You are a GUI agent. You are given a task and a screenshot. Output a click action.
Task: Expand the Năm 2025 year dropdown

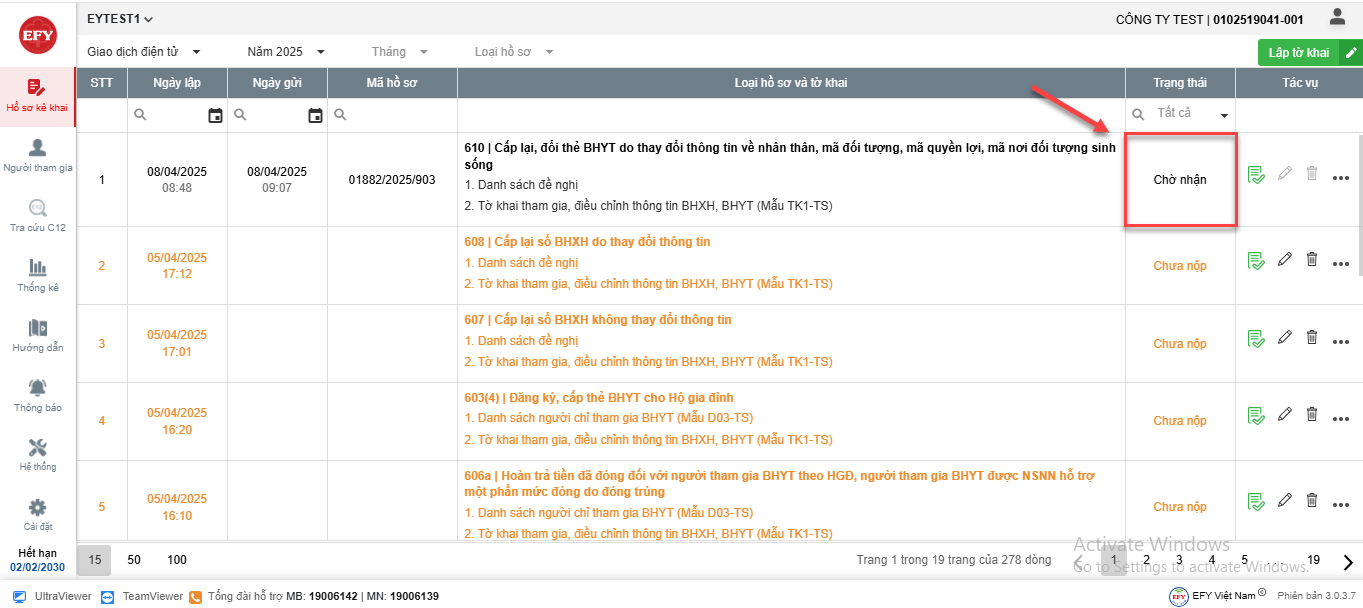click(x=286, y=52)
